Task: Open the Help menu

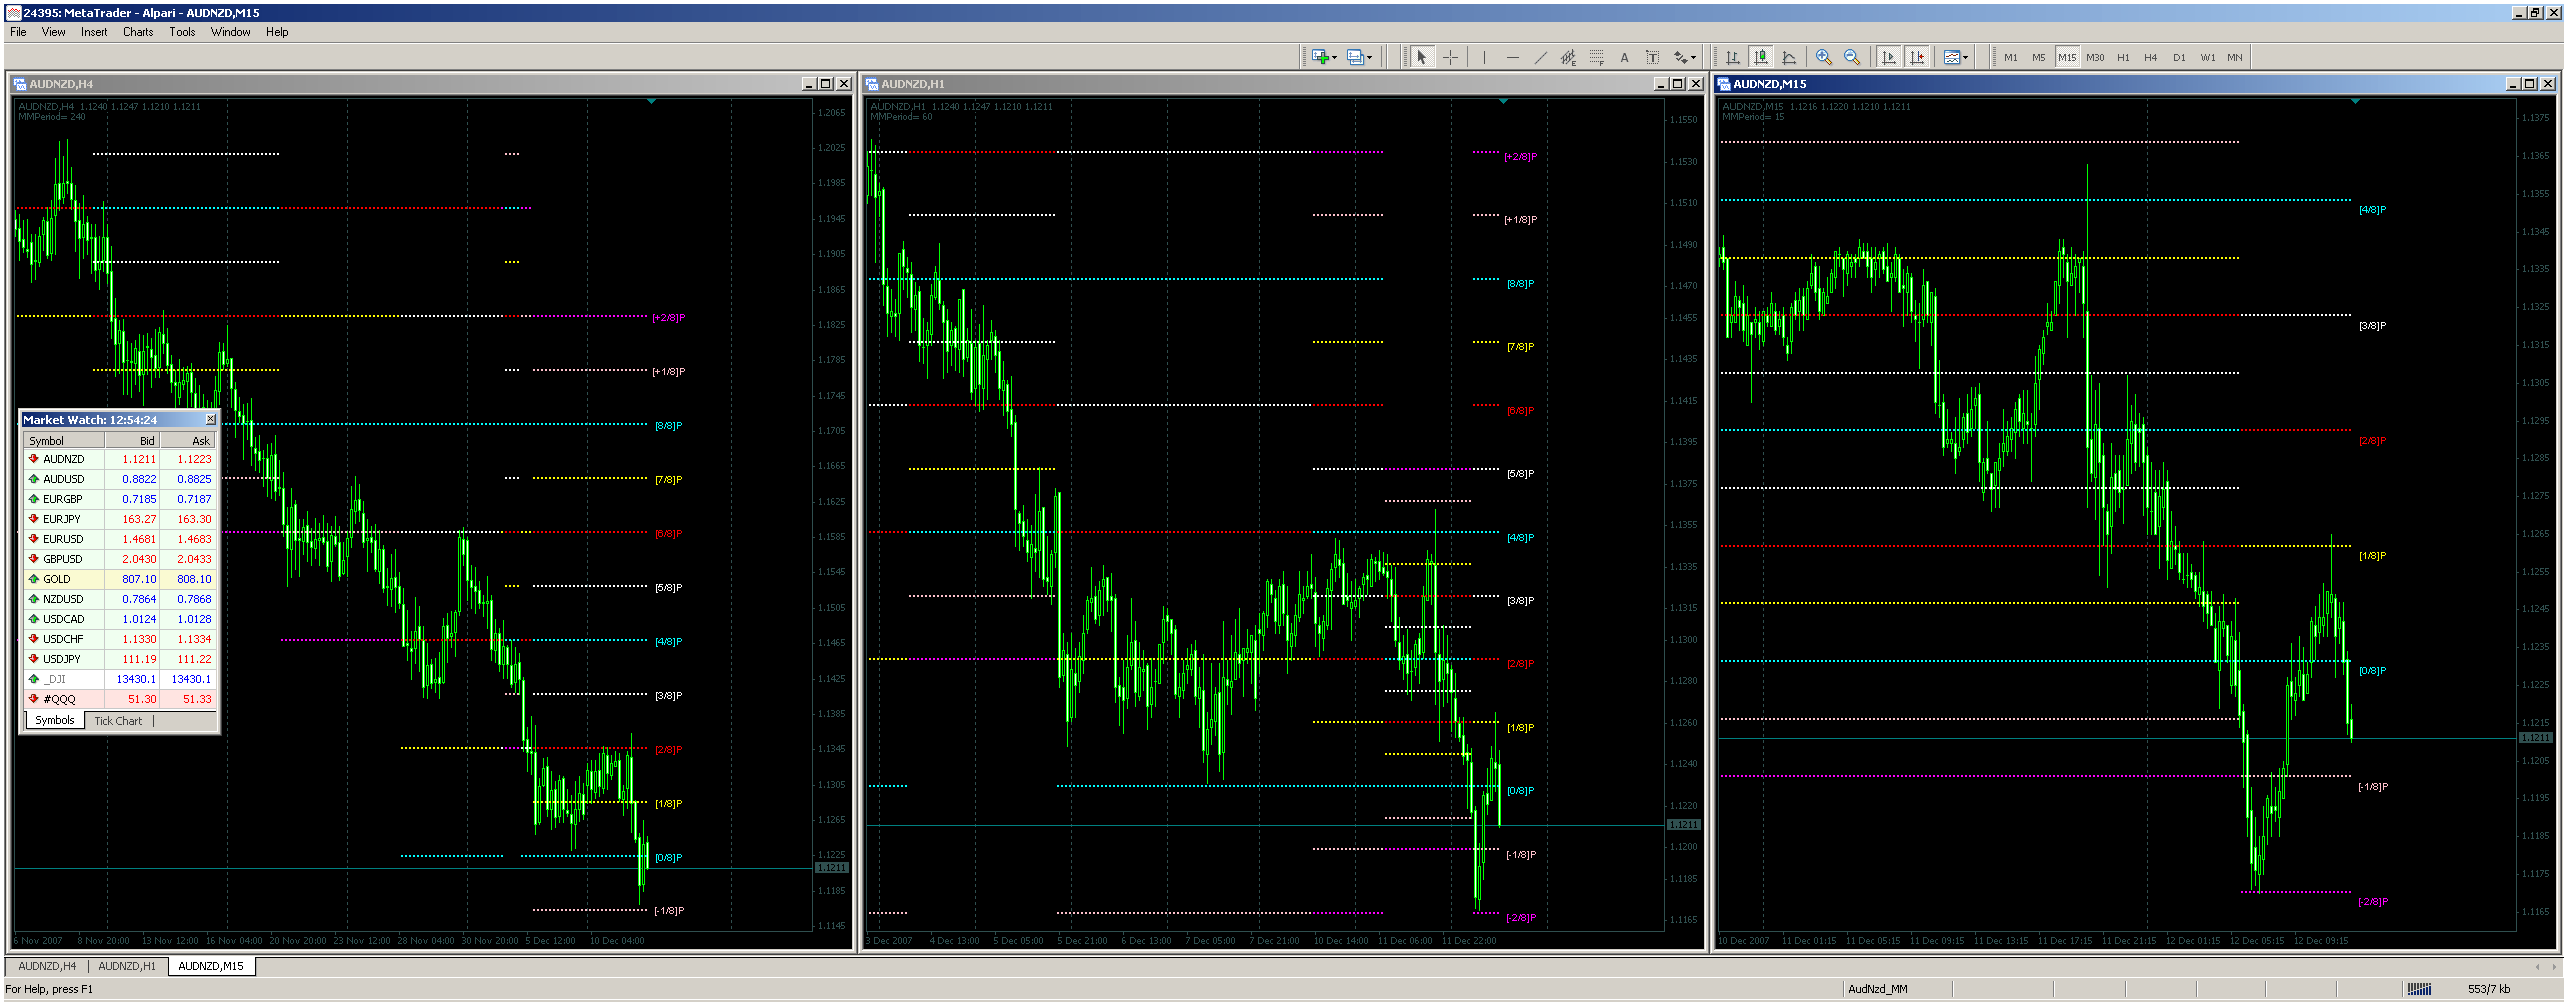Action: [x=277, y=32]
